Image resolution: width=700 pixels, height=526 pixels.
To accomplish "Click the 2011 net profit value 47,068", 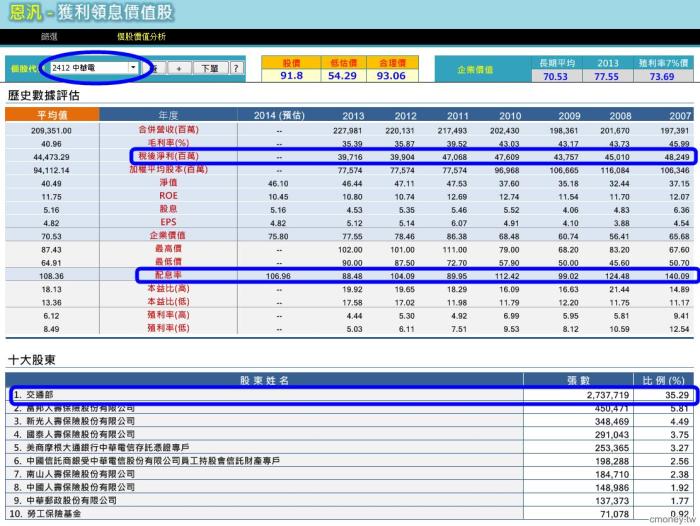I will 454,157.
